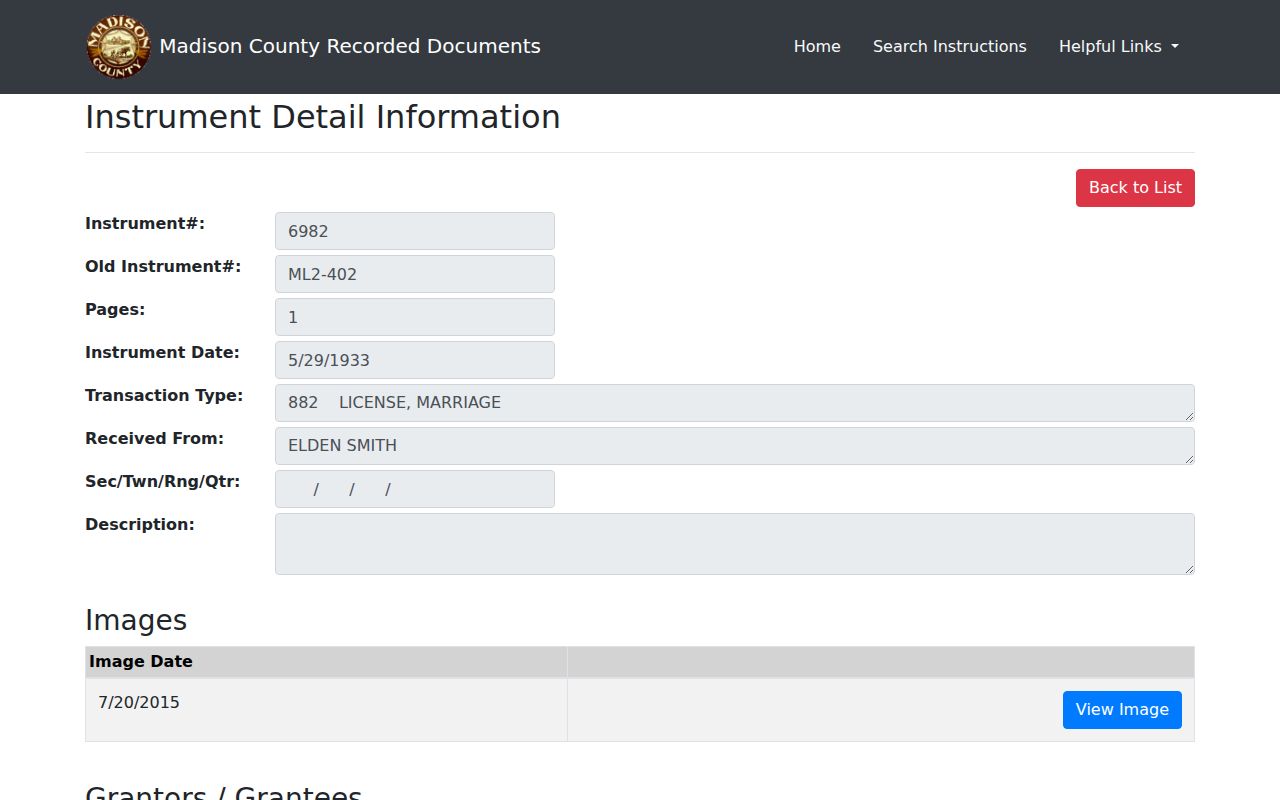Click the Received From label

tap(154, 439)
